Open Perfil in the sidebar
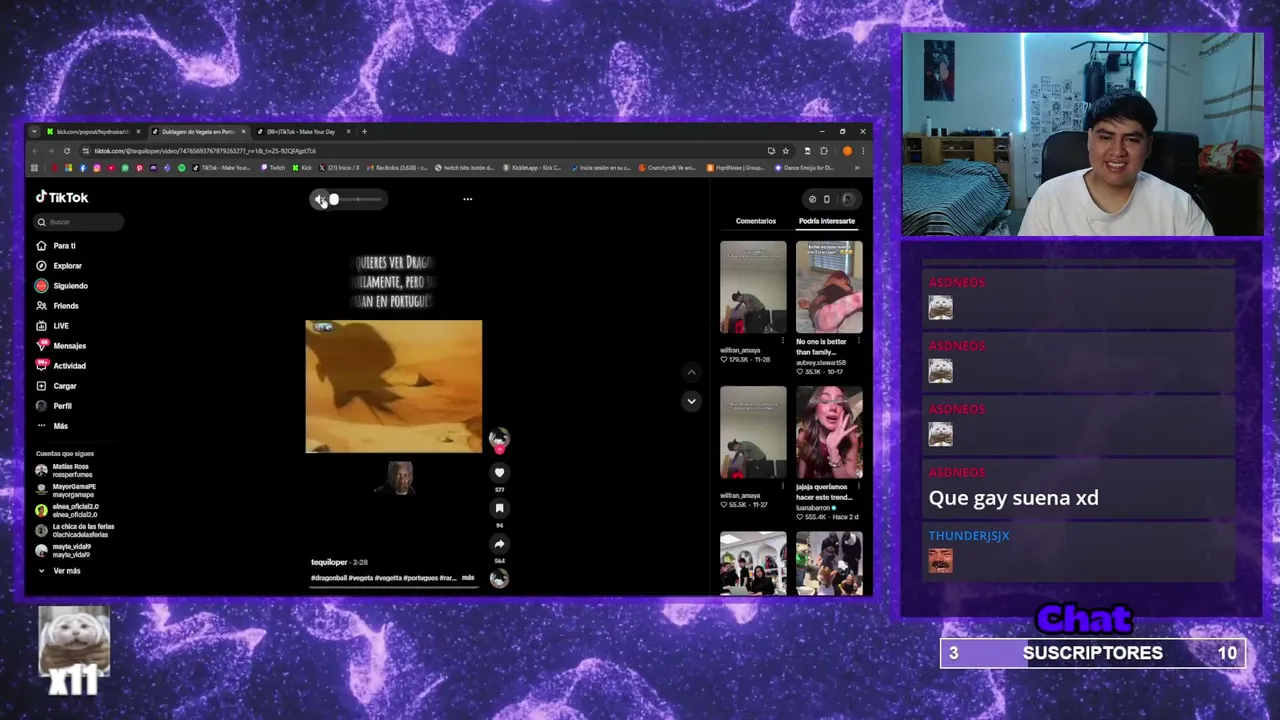Screen dimensions: 1280x720 [54, 406]
